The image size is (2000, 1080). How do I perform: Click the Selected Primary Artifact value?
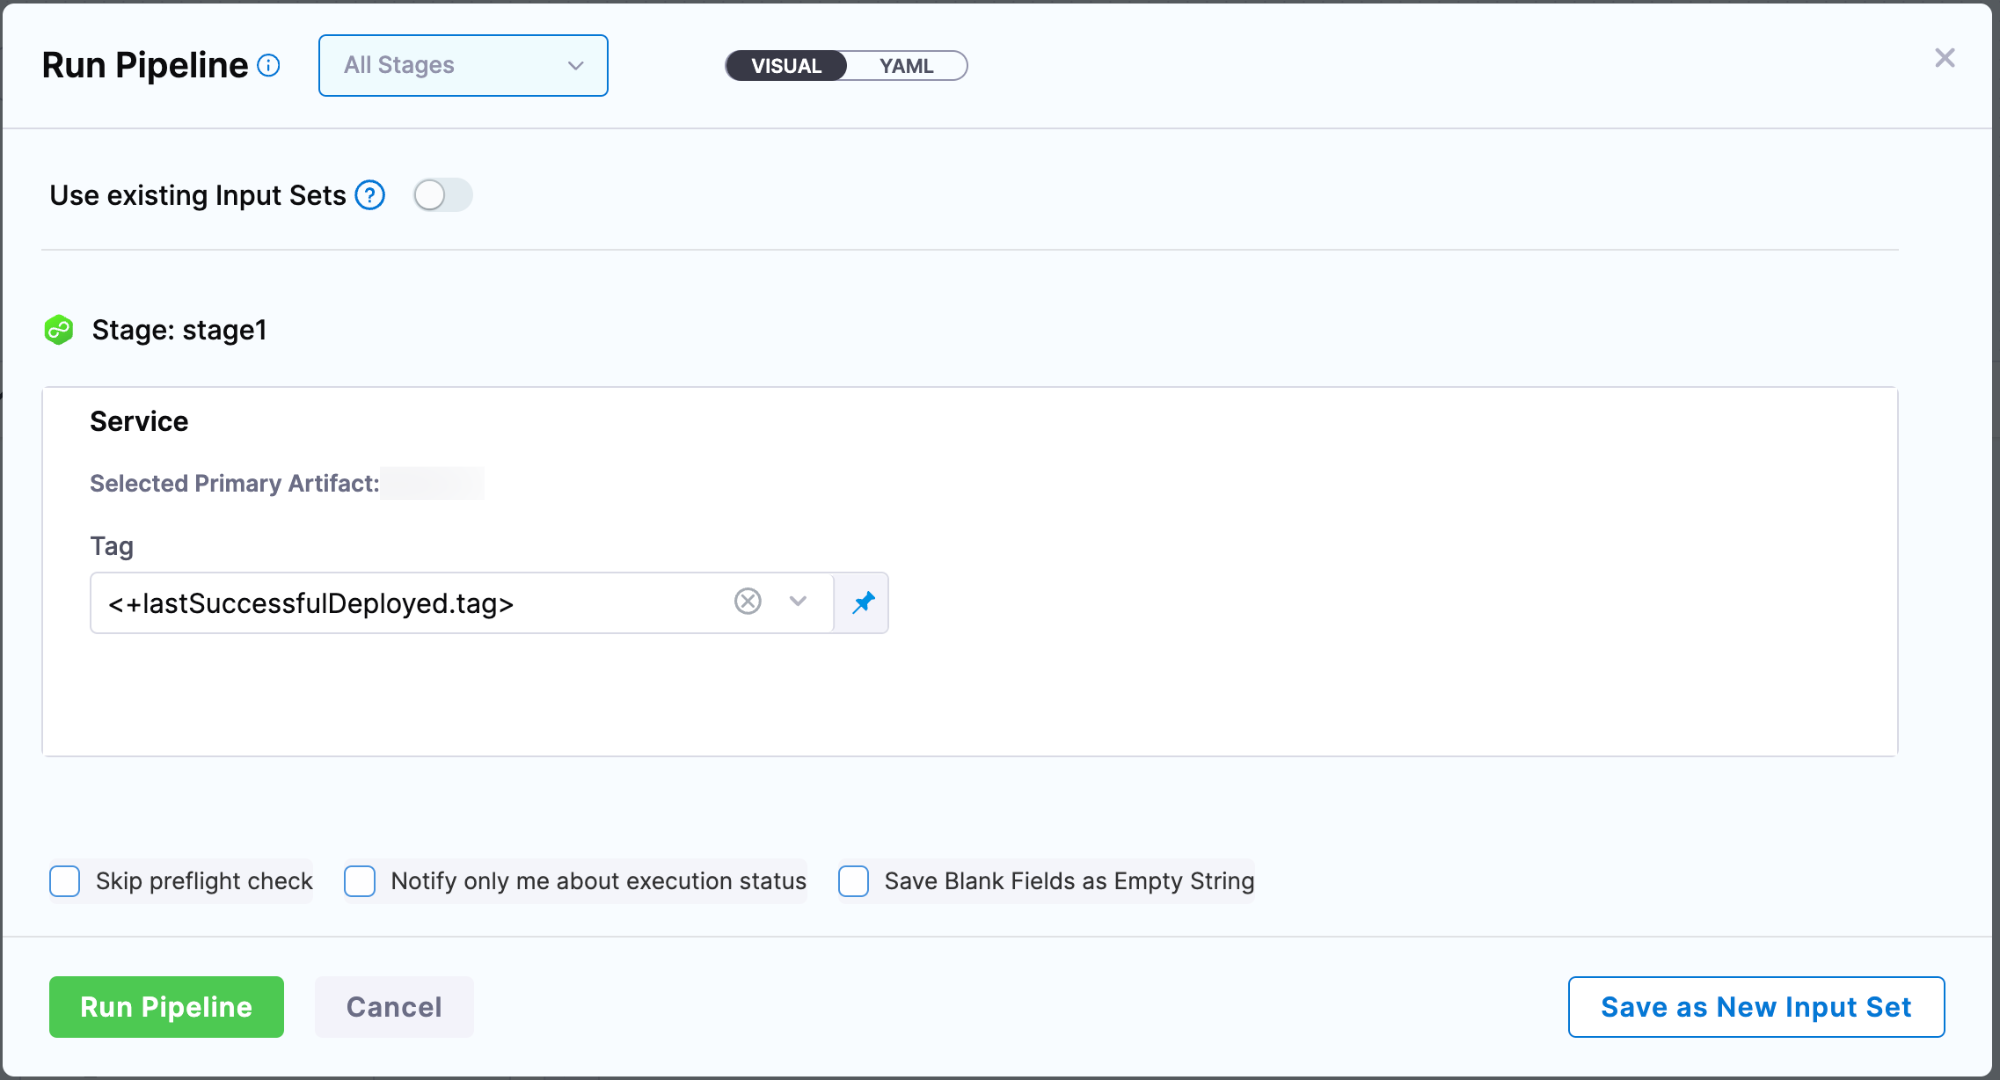[432, 483]
